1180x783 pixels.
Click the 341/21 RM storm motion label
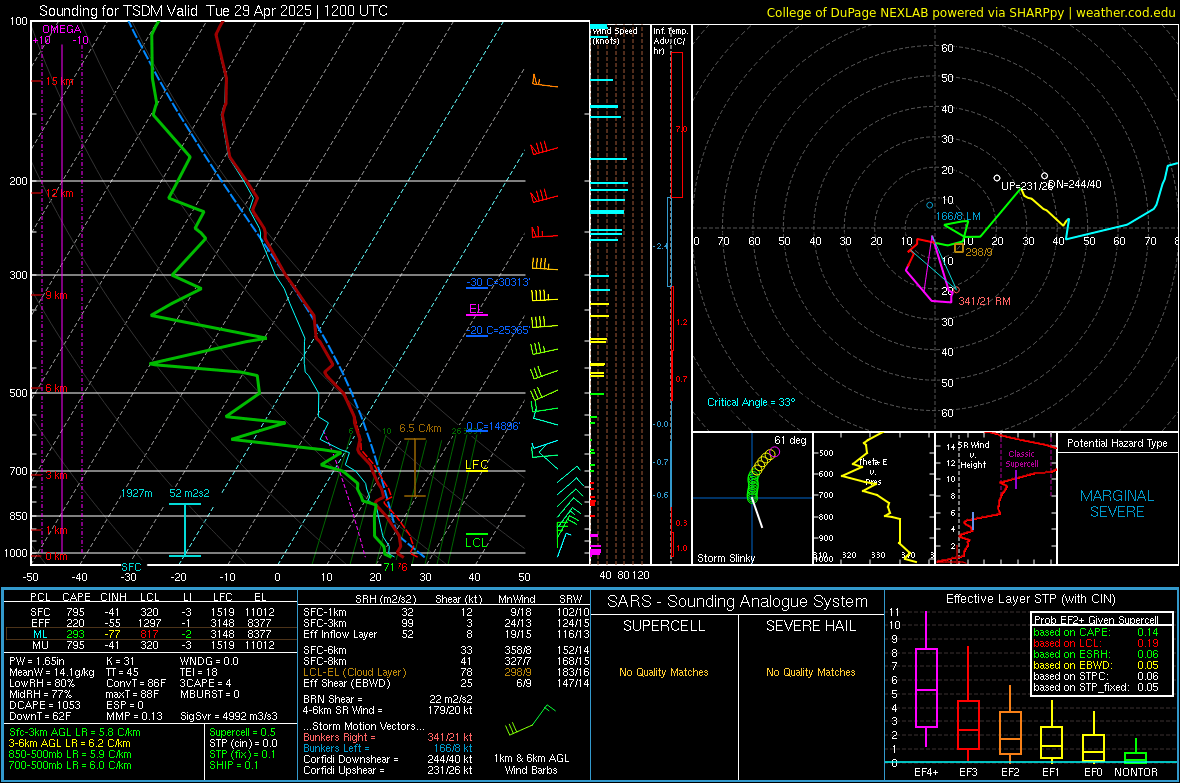(x=984, y=301)
